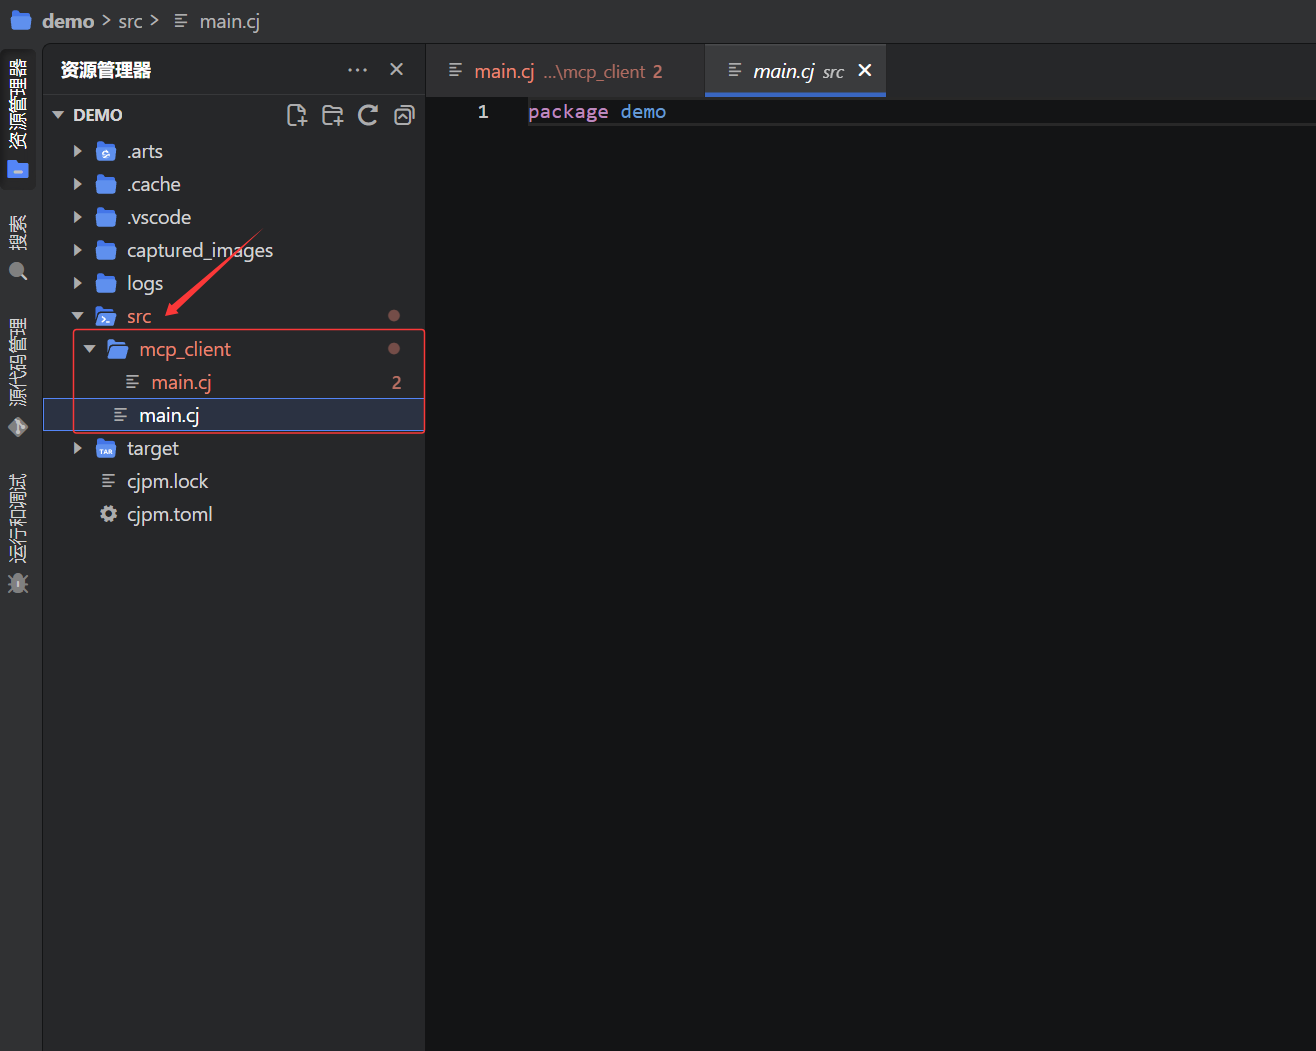This screenshot has height=1051, width=1316.
Task: Click the .arts folder icon
Action: pyautogui.click(x=106, y=152)
